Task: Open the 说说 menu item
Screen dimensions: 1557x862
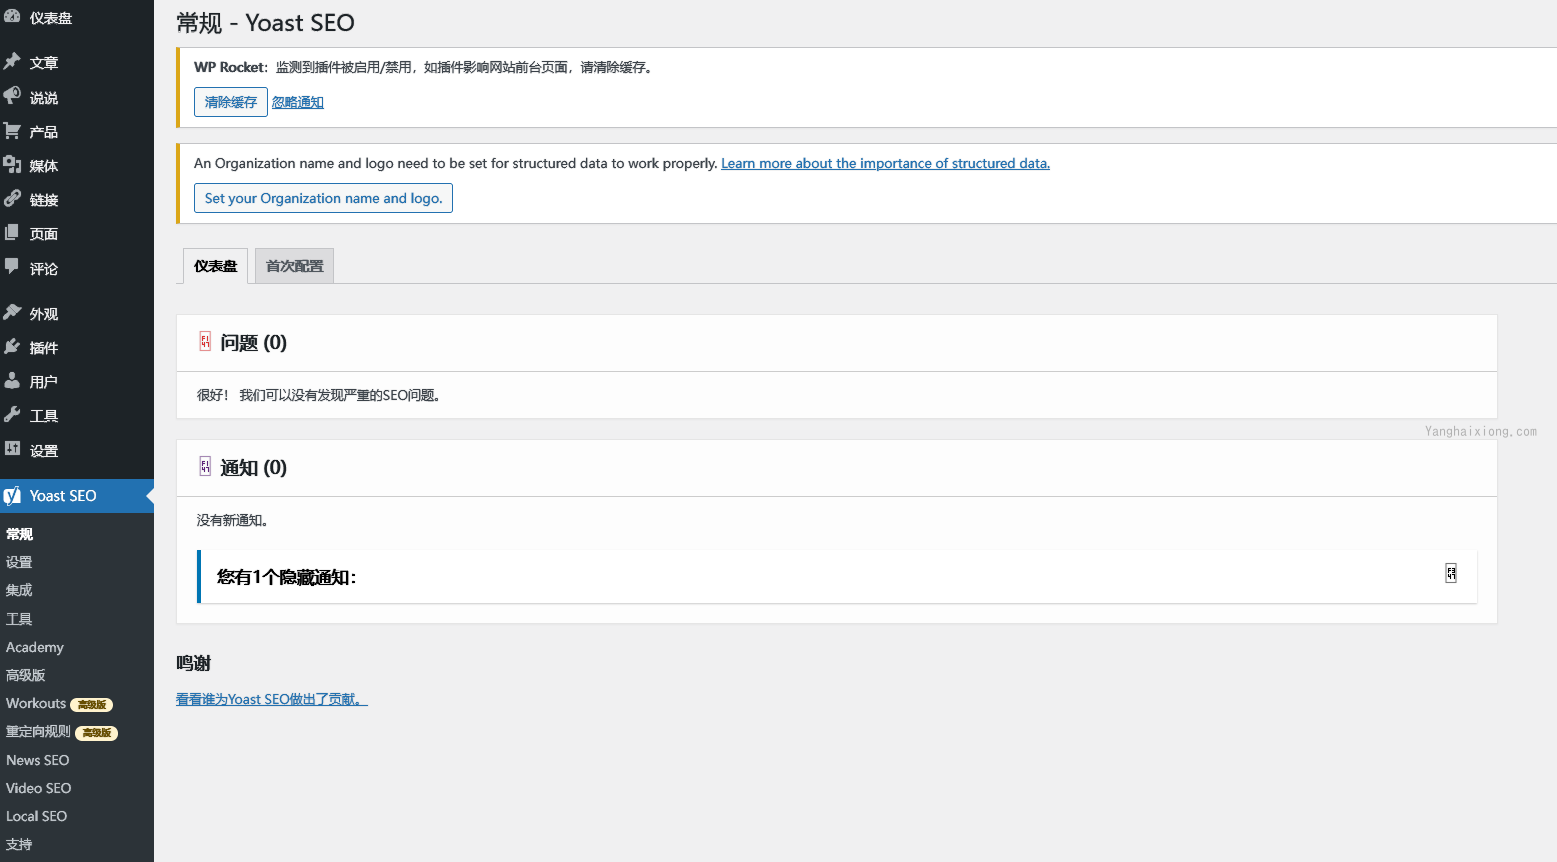Action: pyautogui.click(x=44, y=98)
